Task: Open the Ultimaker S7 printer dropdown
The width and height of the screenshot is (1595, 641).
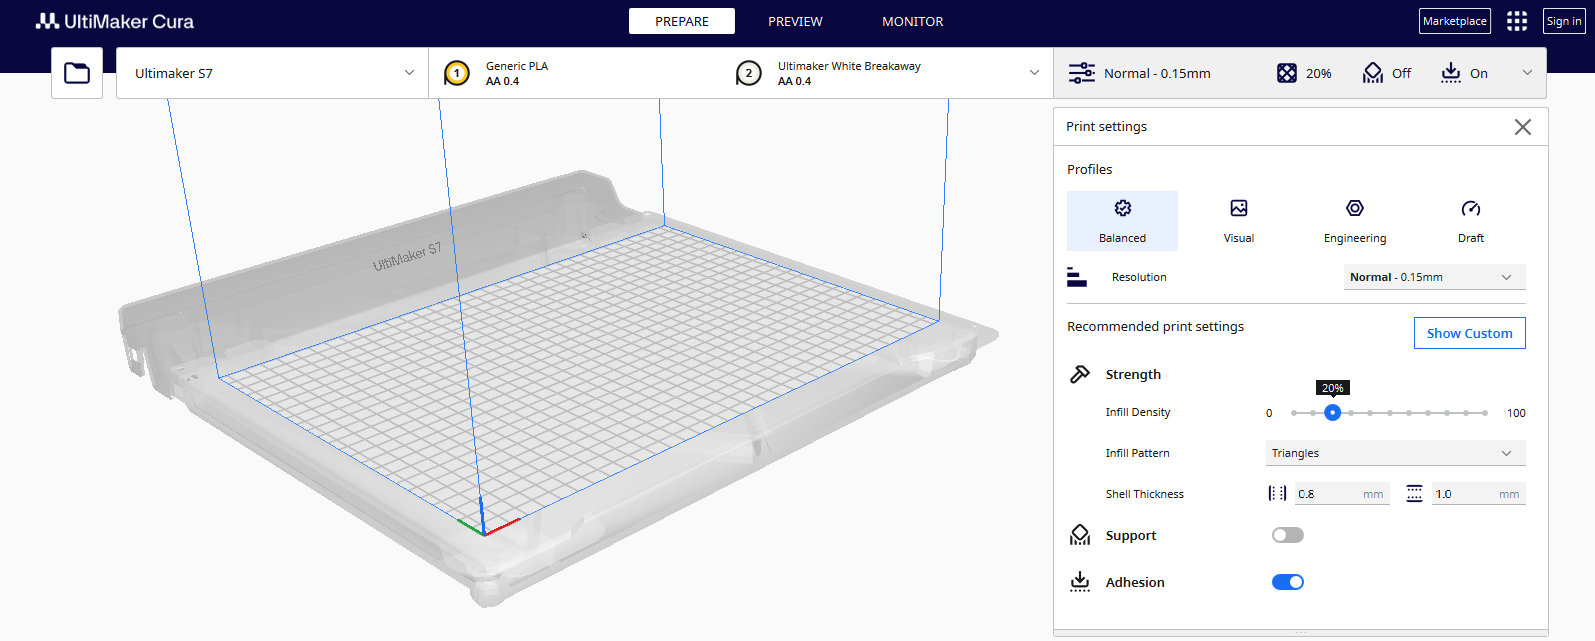Action: 273,73
